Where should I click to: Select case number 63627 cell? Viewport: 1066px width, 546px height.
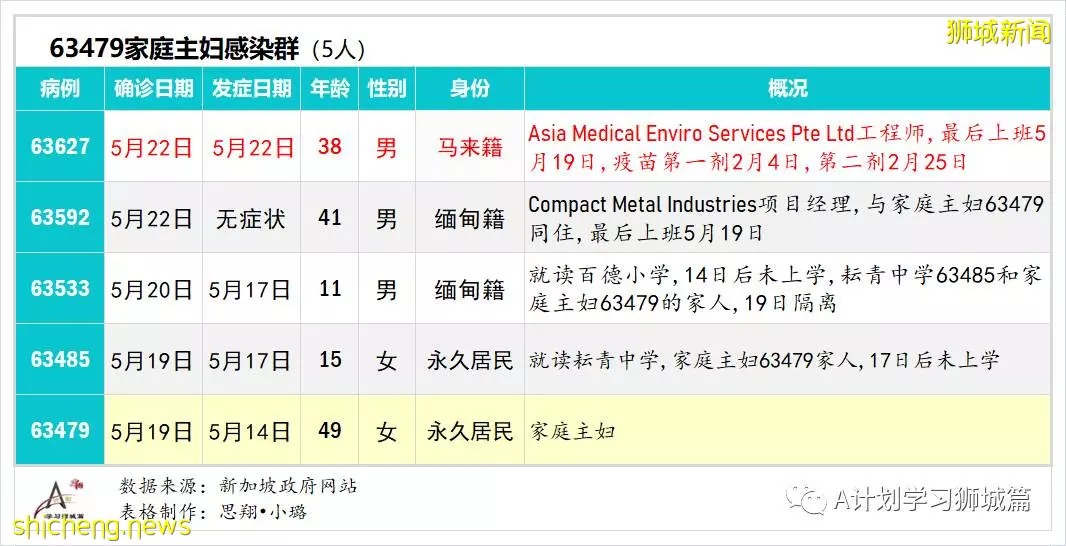click(x=60, y=146)
